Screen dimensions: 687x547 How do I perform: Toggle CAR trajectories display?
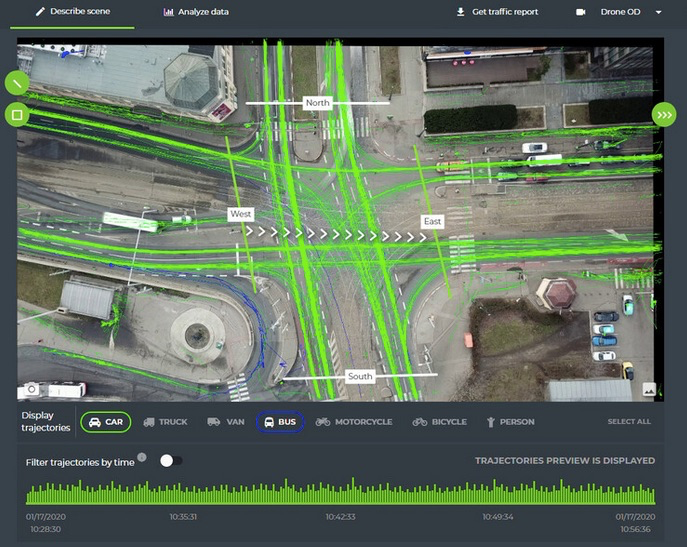106,422
